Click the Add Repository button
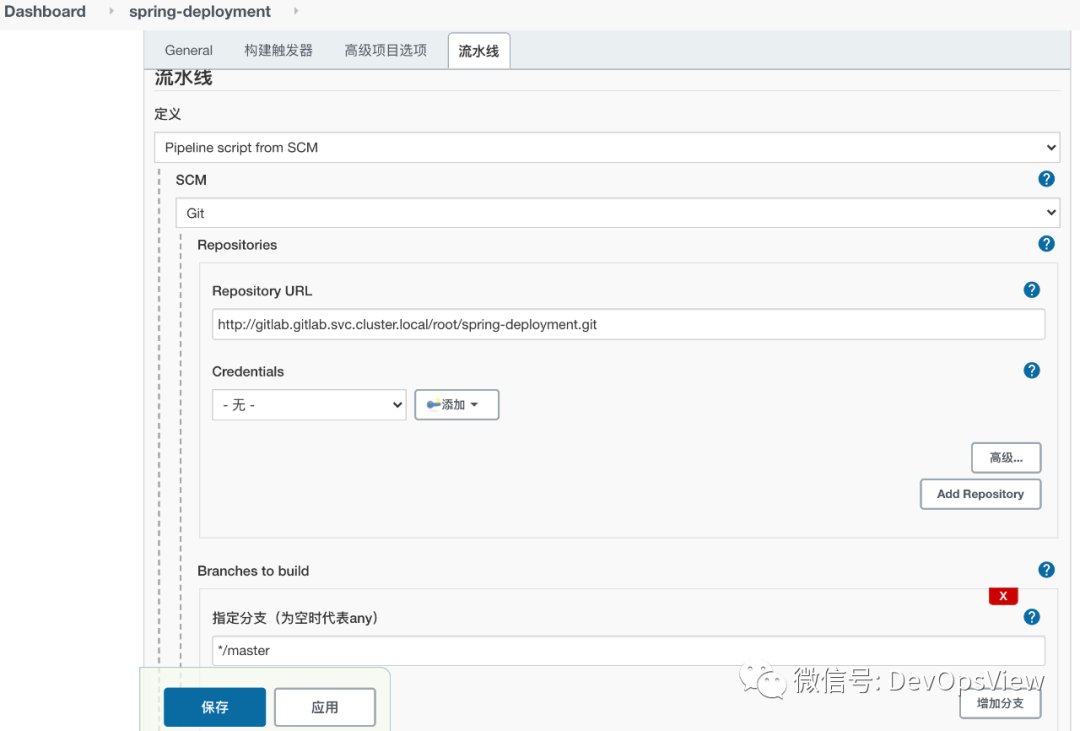This screenshot has height=731, width=1080. [x=980, y=494]
